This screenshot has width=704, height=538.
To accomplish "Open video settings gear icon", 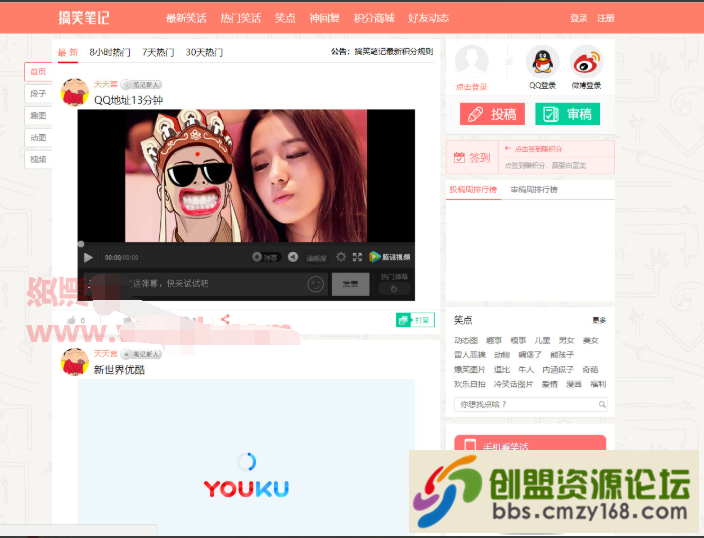I will tap(341, 257).
